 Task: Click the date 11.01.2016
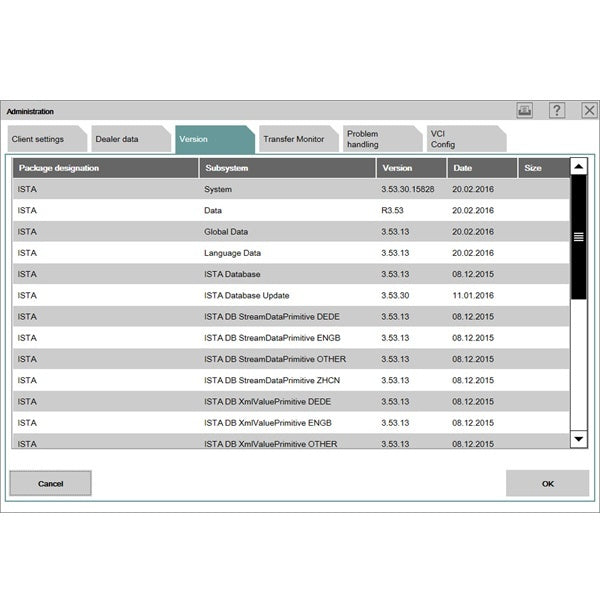tap(473, 295)
